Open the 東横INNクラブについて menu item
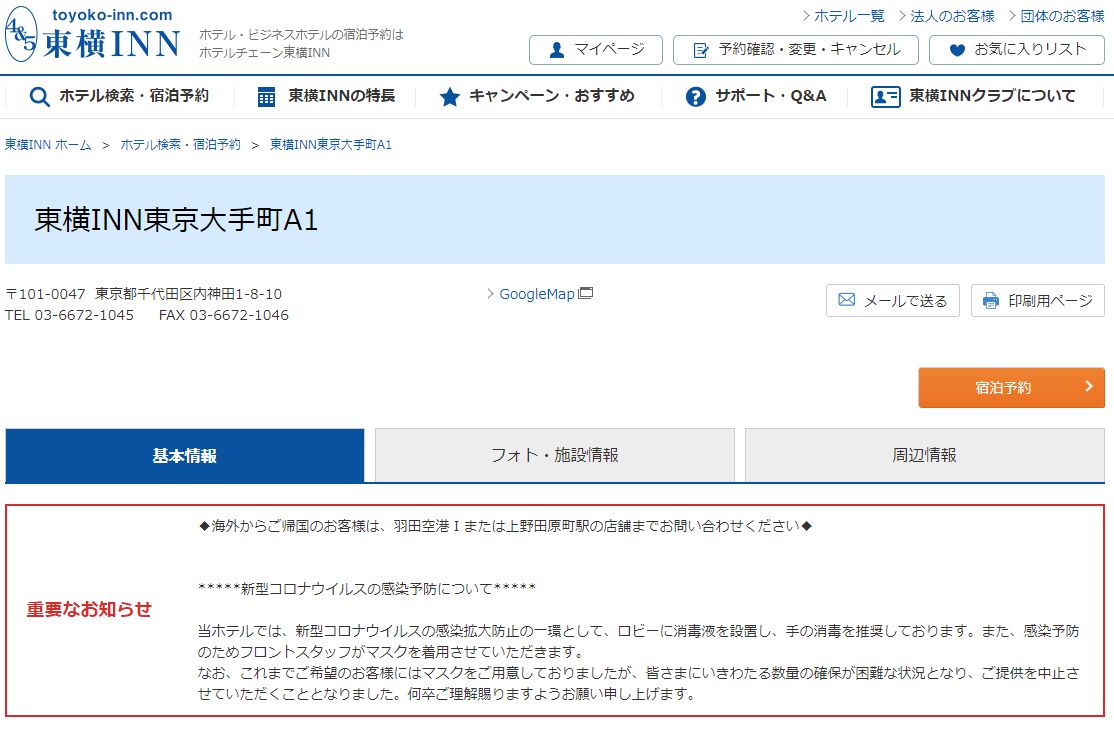Image resolution: width=1114 pixels, height=731 pixels. [973, 96]
